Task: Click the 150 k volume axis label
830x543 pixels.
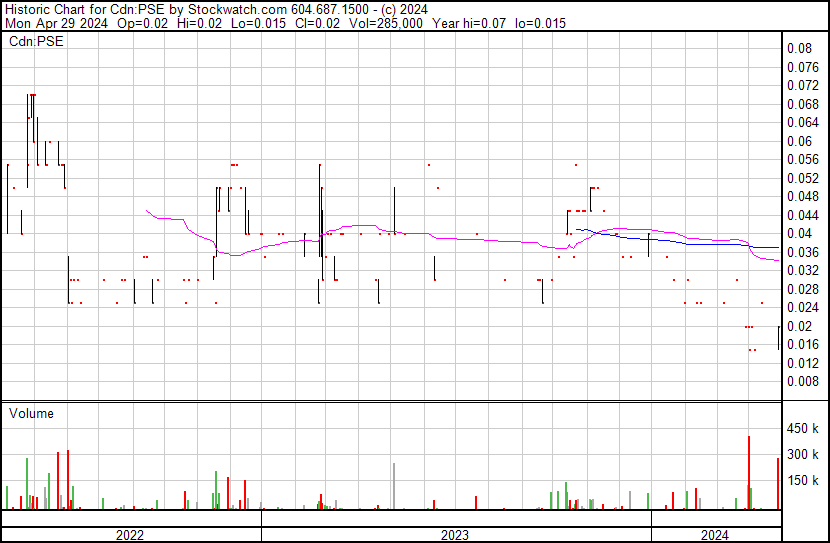Action: click(x=802, y=480)
